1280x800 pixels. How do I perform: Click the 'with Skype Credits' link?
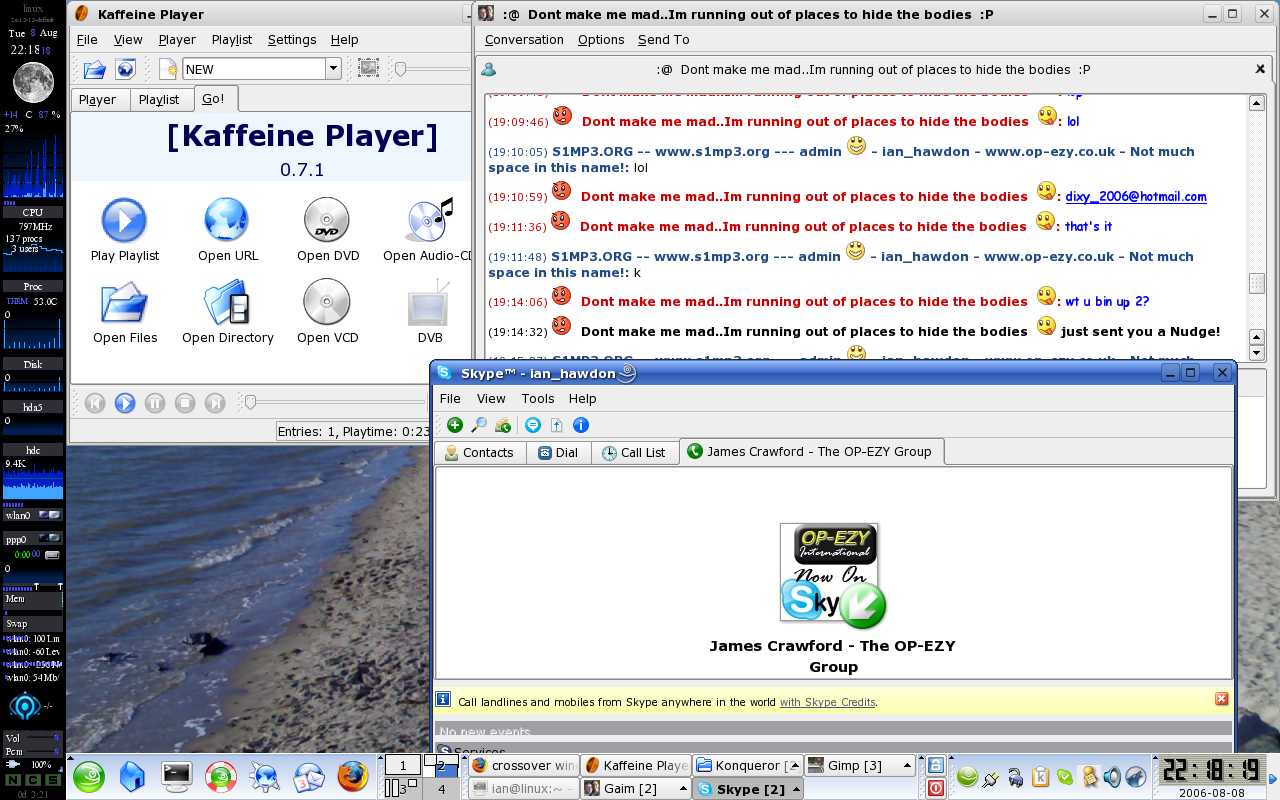tap(827, 702)
